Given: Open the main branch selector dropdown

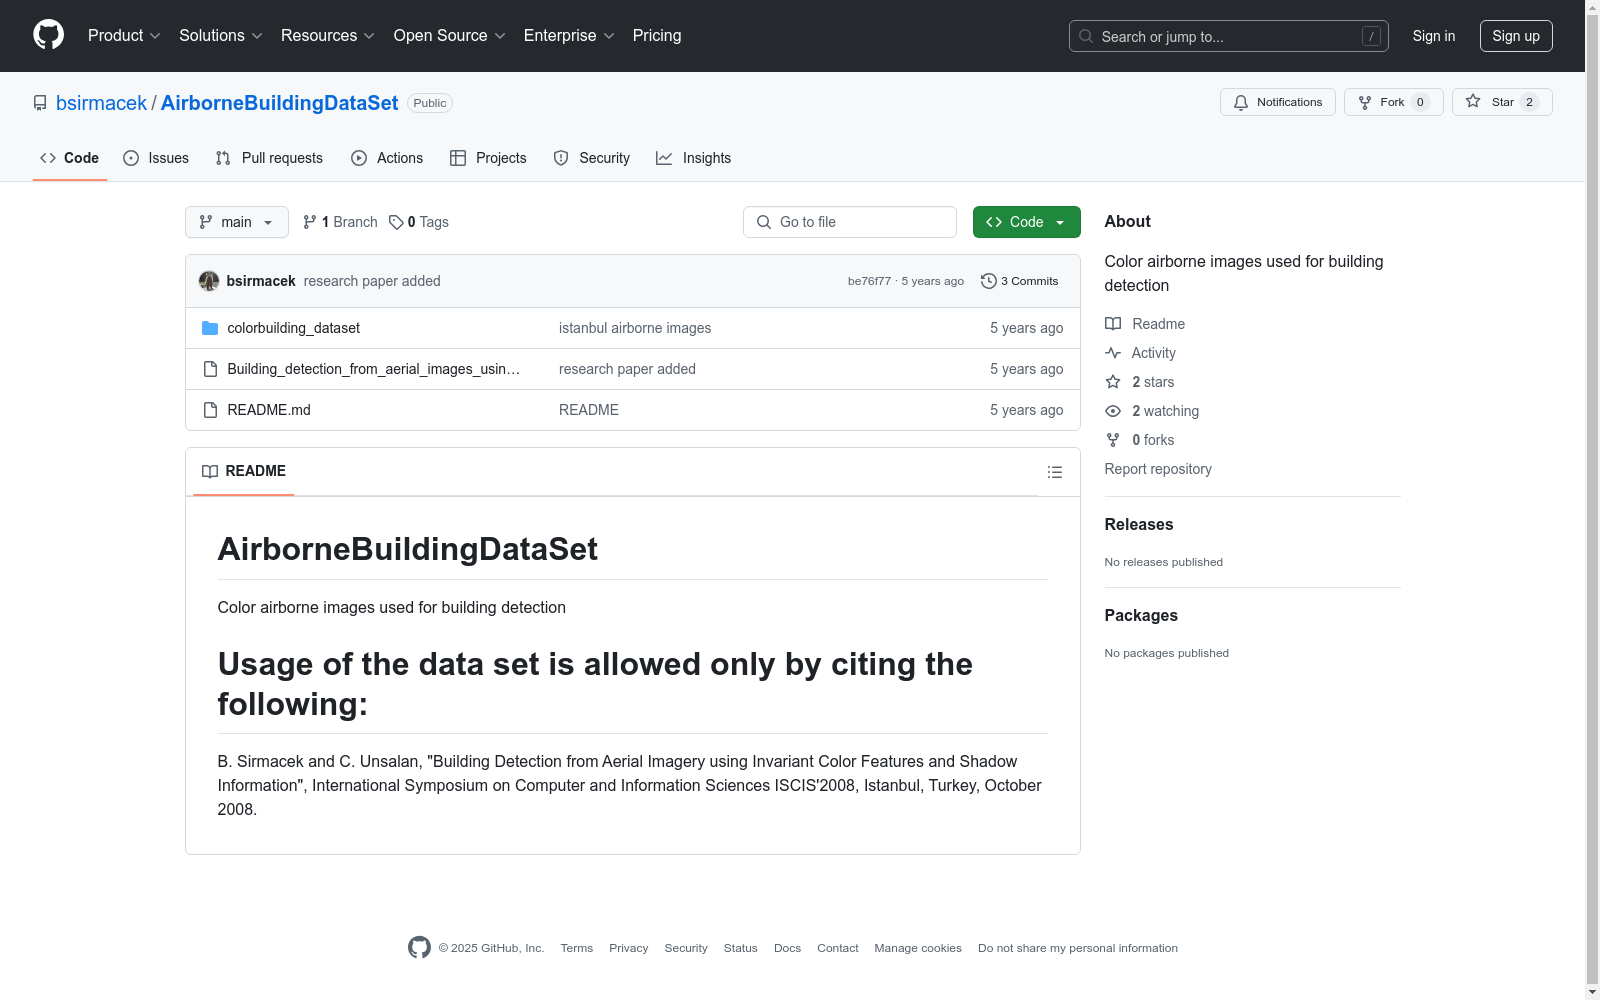Looking at the screenshot, I should [x=237, y=222].
